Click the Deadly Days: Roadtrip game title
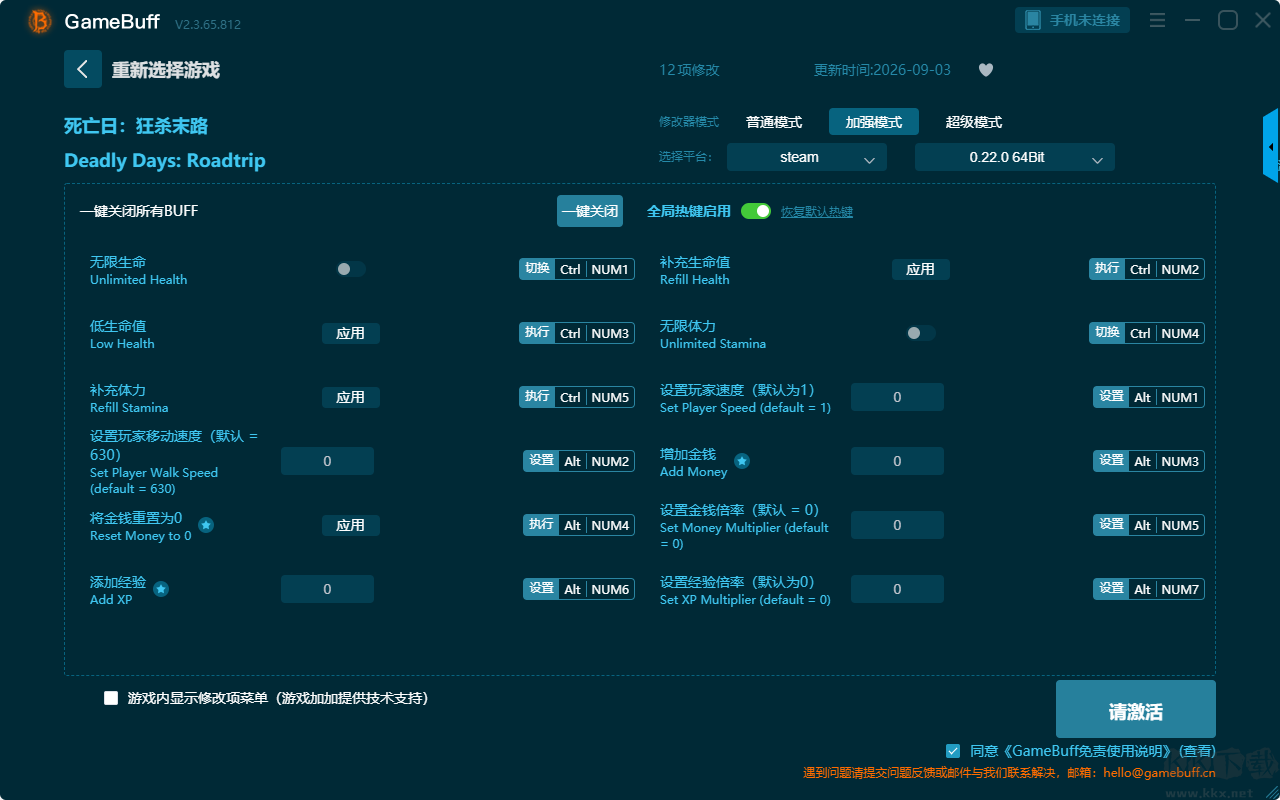1280x800 pixels. (x=165, y=161)
